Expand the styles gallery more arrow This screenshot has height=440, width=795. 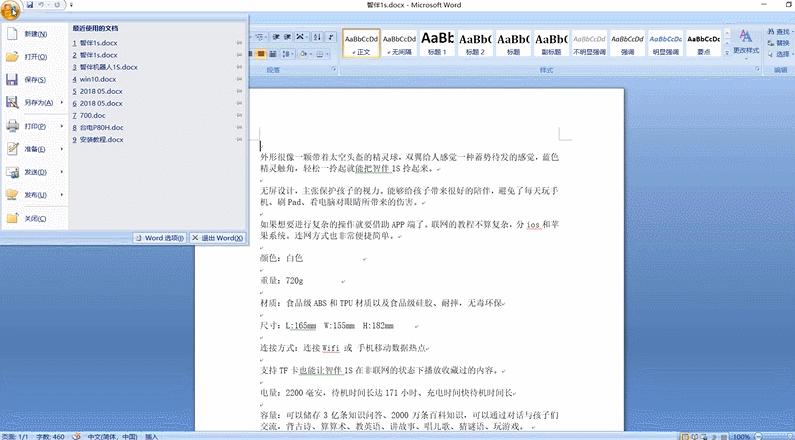tap(728, 53)
